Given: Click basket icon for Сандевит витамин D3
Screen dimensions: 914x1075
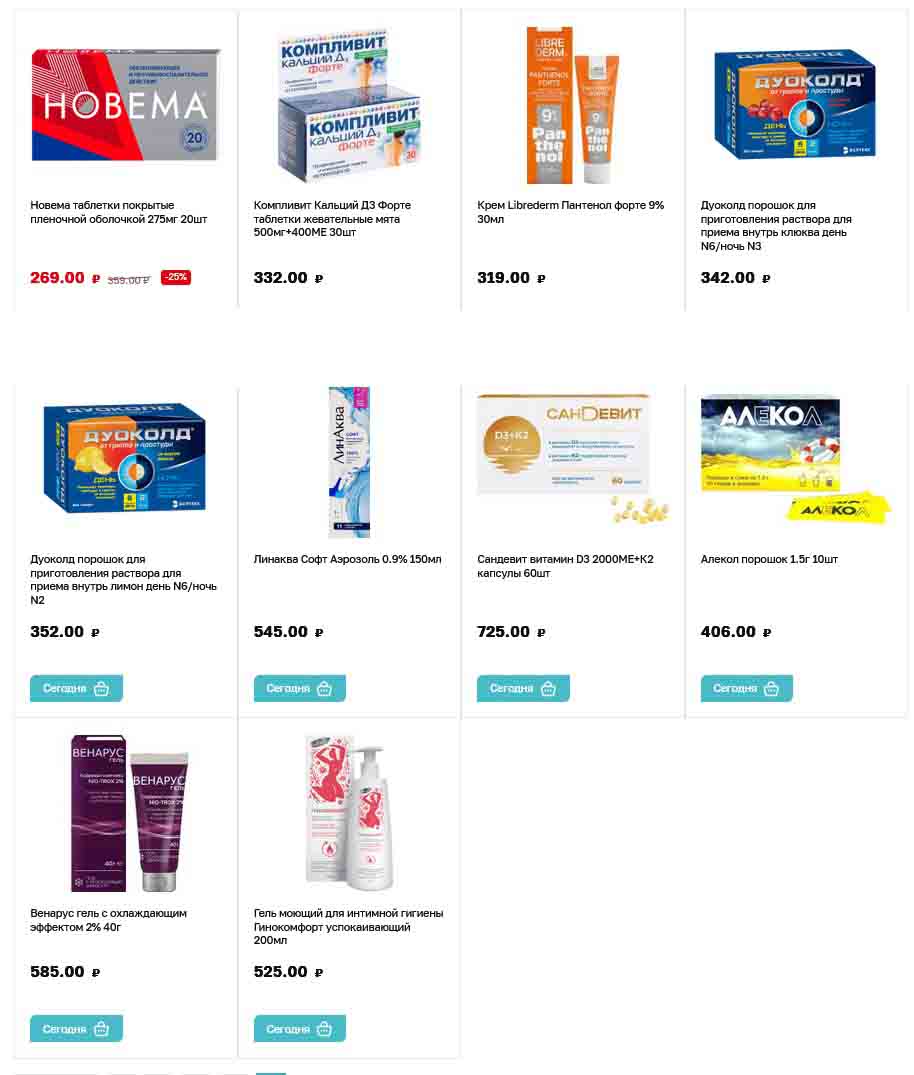Looking at the screenshot, I should coord(548,688).
